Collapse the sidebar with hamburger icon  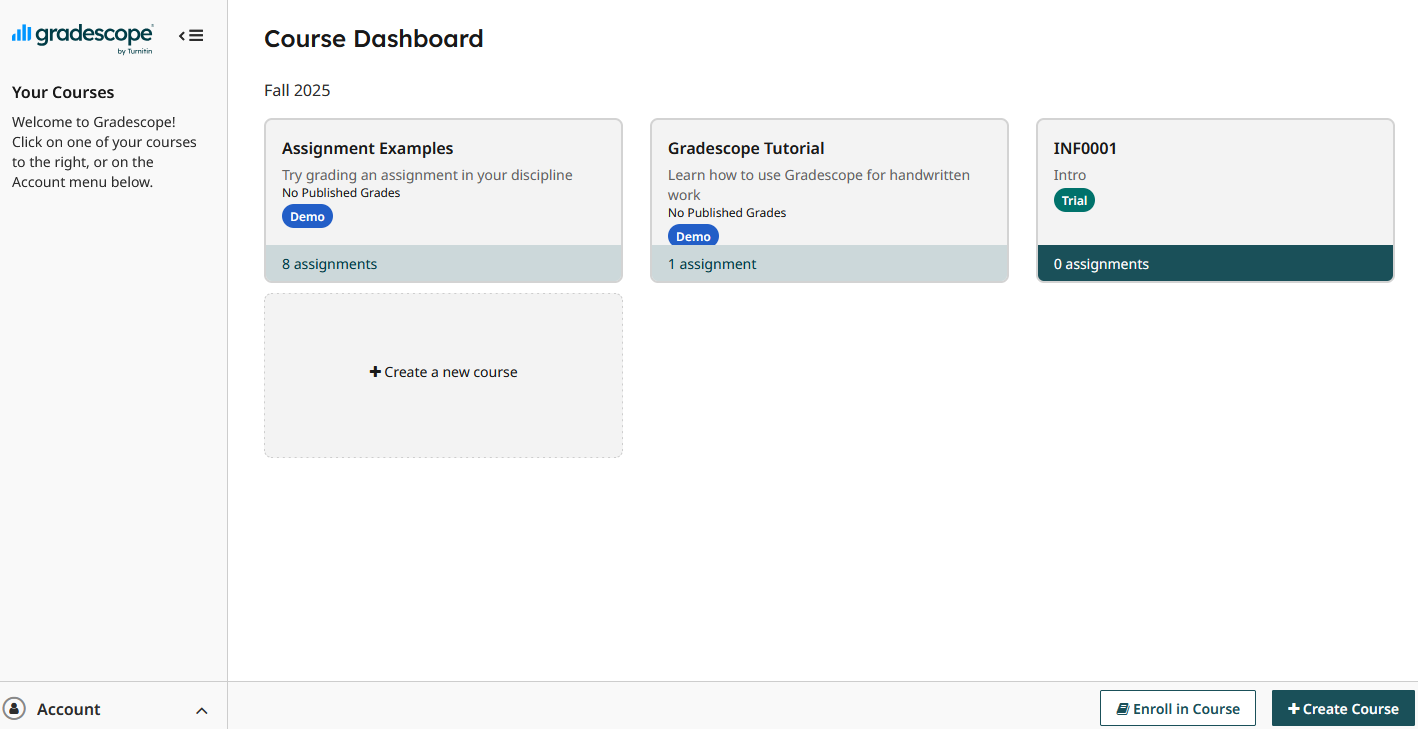click(x=191, y=36)
